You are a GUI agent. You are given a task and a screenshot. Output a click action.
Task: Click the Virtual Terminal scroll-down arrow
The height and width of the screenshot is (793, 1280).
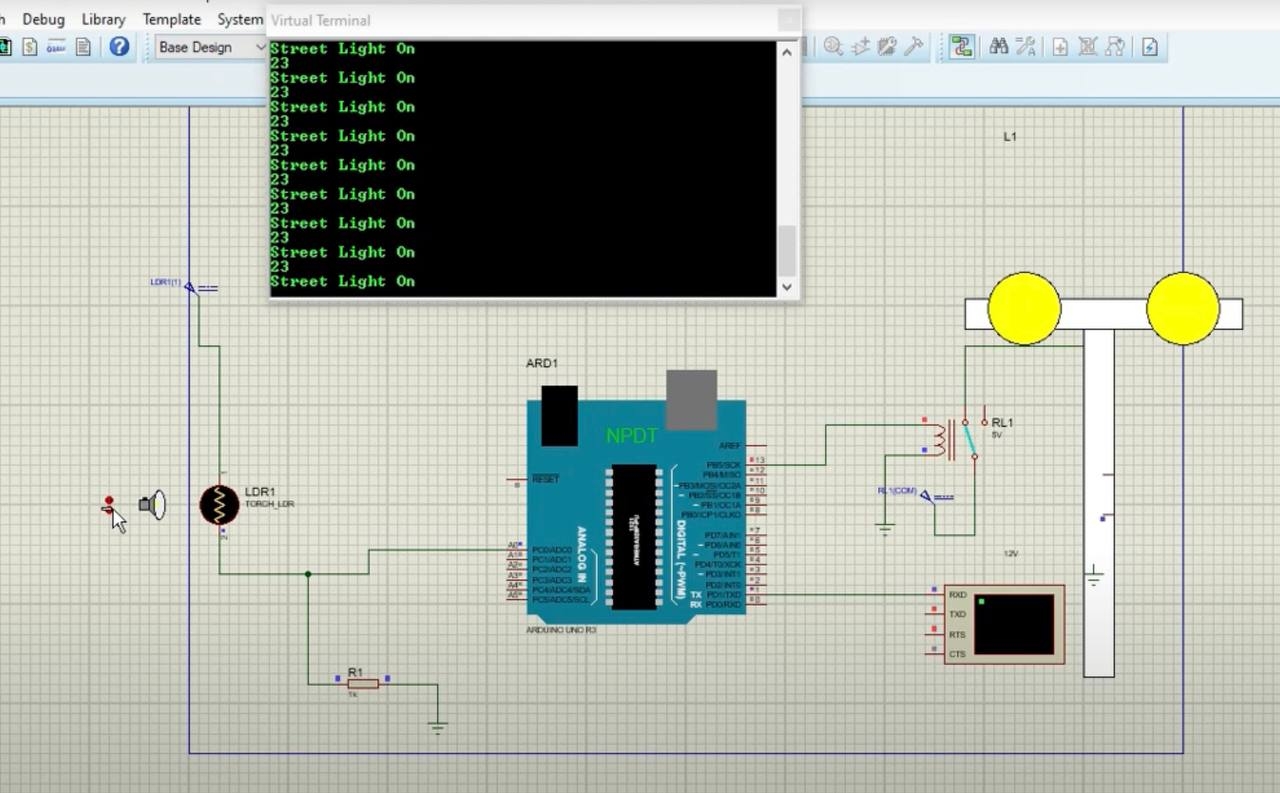[787, 287]
